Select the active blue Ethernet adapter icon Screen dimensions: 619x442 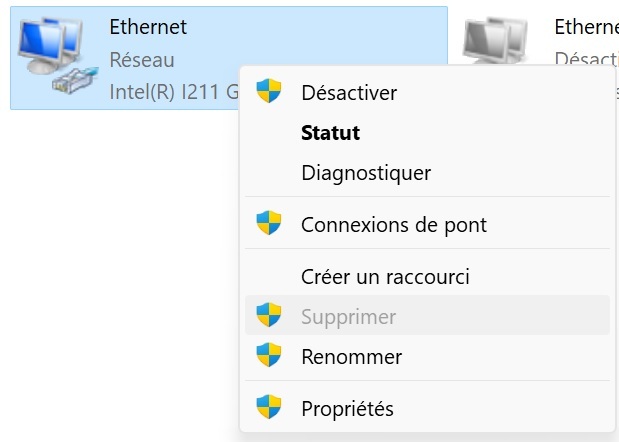click(x=58, y=56)
